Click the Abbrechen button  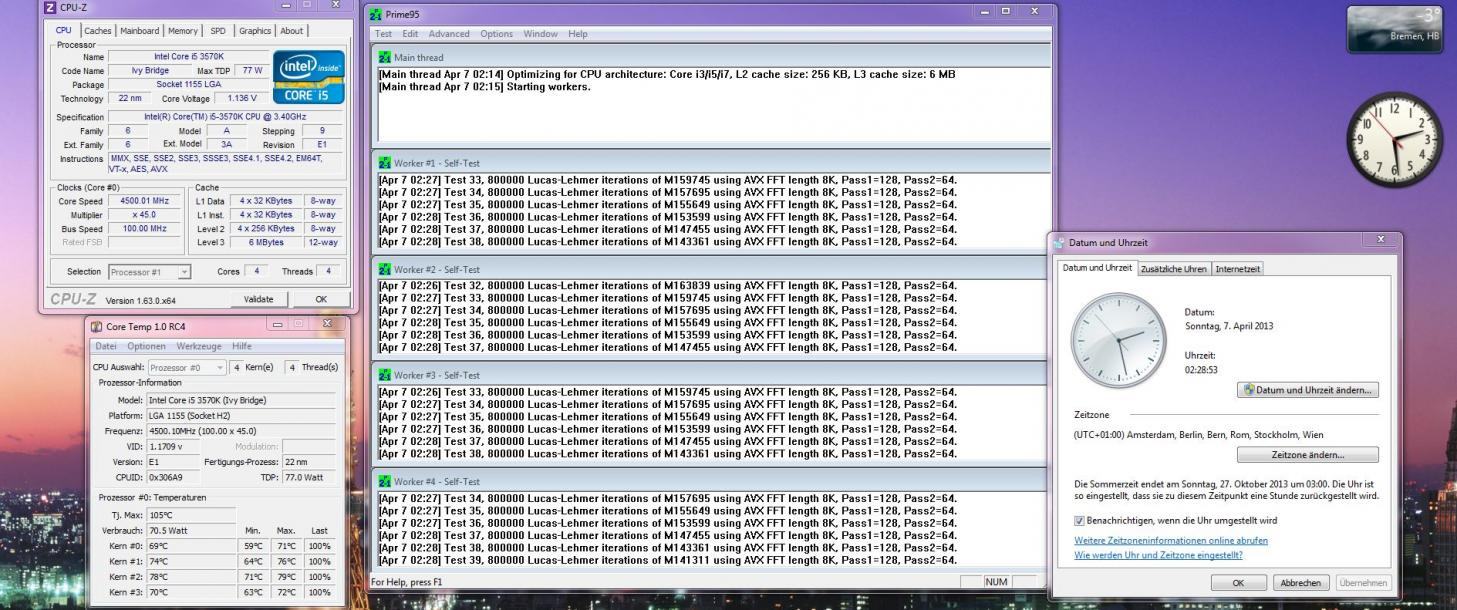pyautogui.click(x=1300, y=582)
